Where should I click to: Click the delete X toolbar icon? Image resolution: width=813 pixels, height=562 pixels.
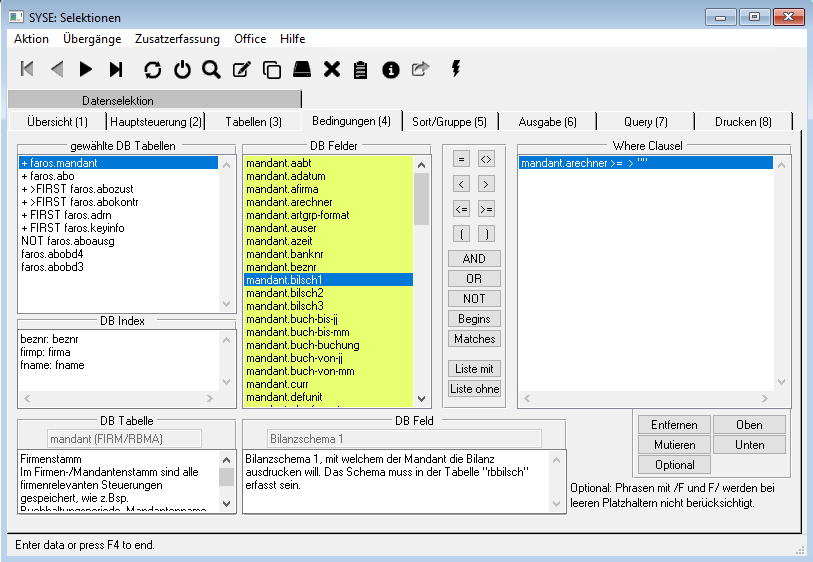332,69
